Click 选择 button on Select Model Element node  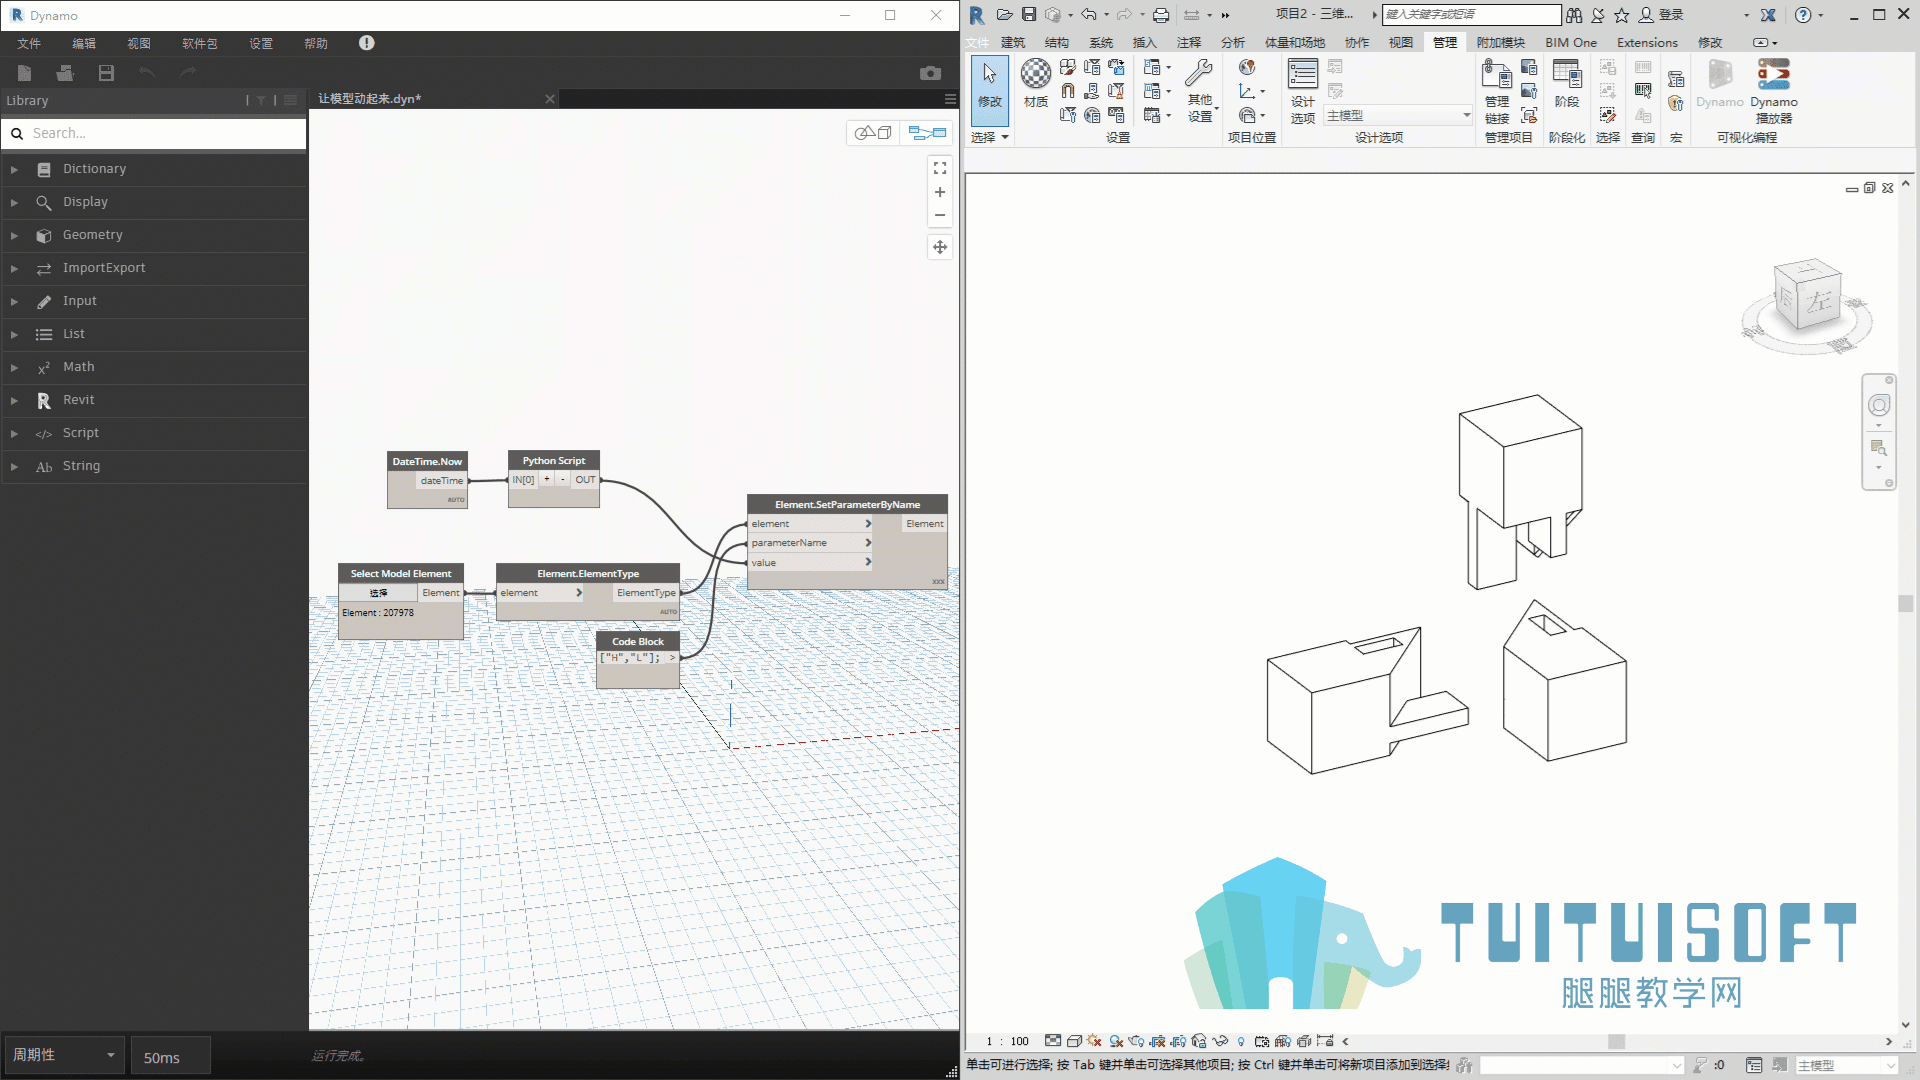[x=378, y=593]
